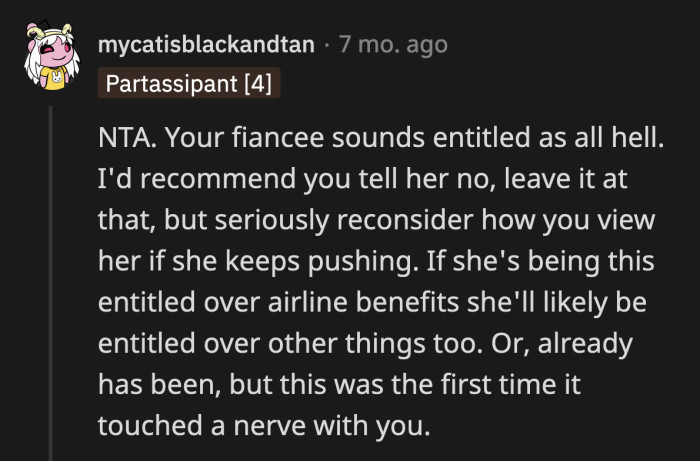This screenshot has height=461, width=700.
Task: Select the Partassipant [4] flair badge
Action: click(x=189, y=82)
